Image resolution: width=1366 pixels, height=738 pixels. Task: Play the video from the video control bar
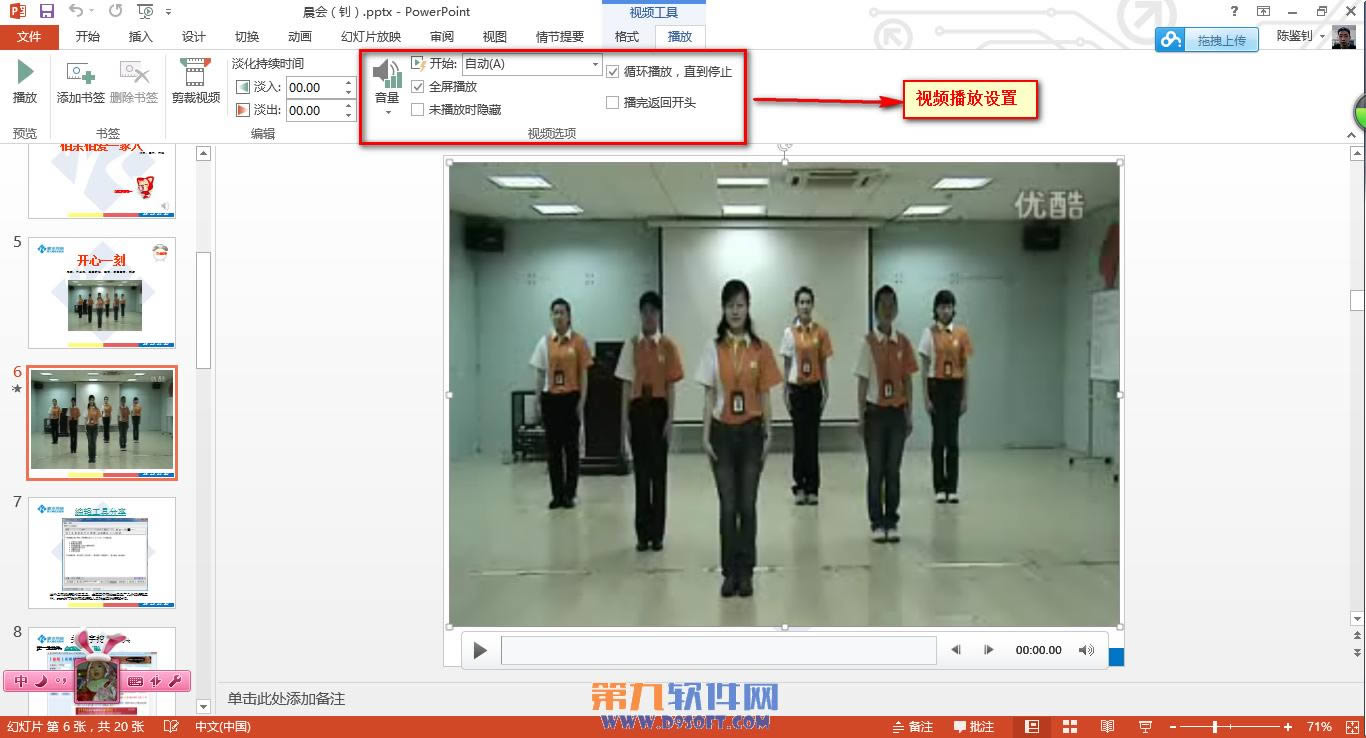click(x=480, y=650)
